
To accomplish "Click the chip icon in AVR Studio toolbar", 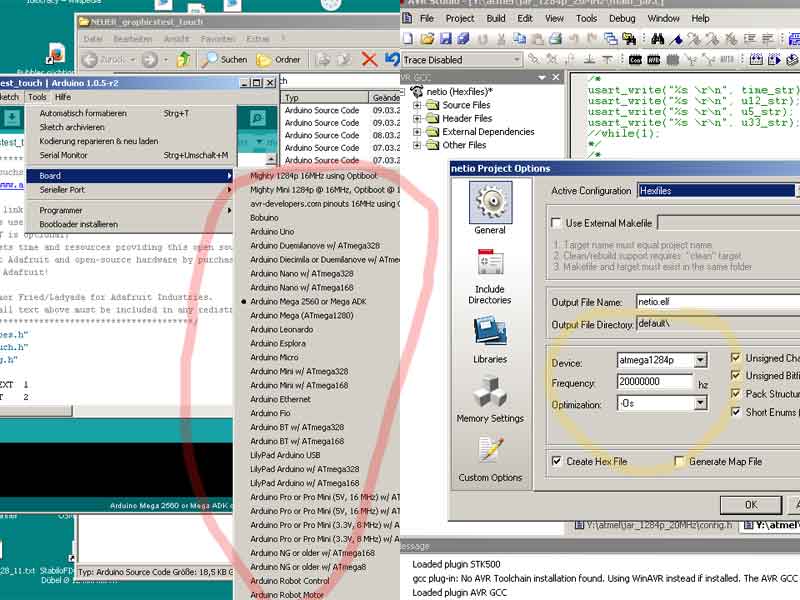I will [673, 60].
